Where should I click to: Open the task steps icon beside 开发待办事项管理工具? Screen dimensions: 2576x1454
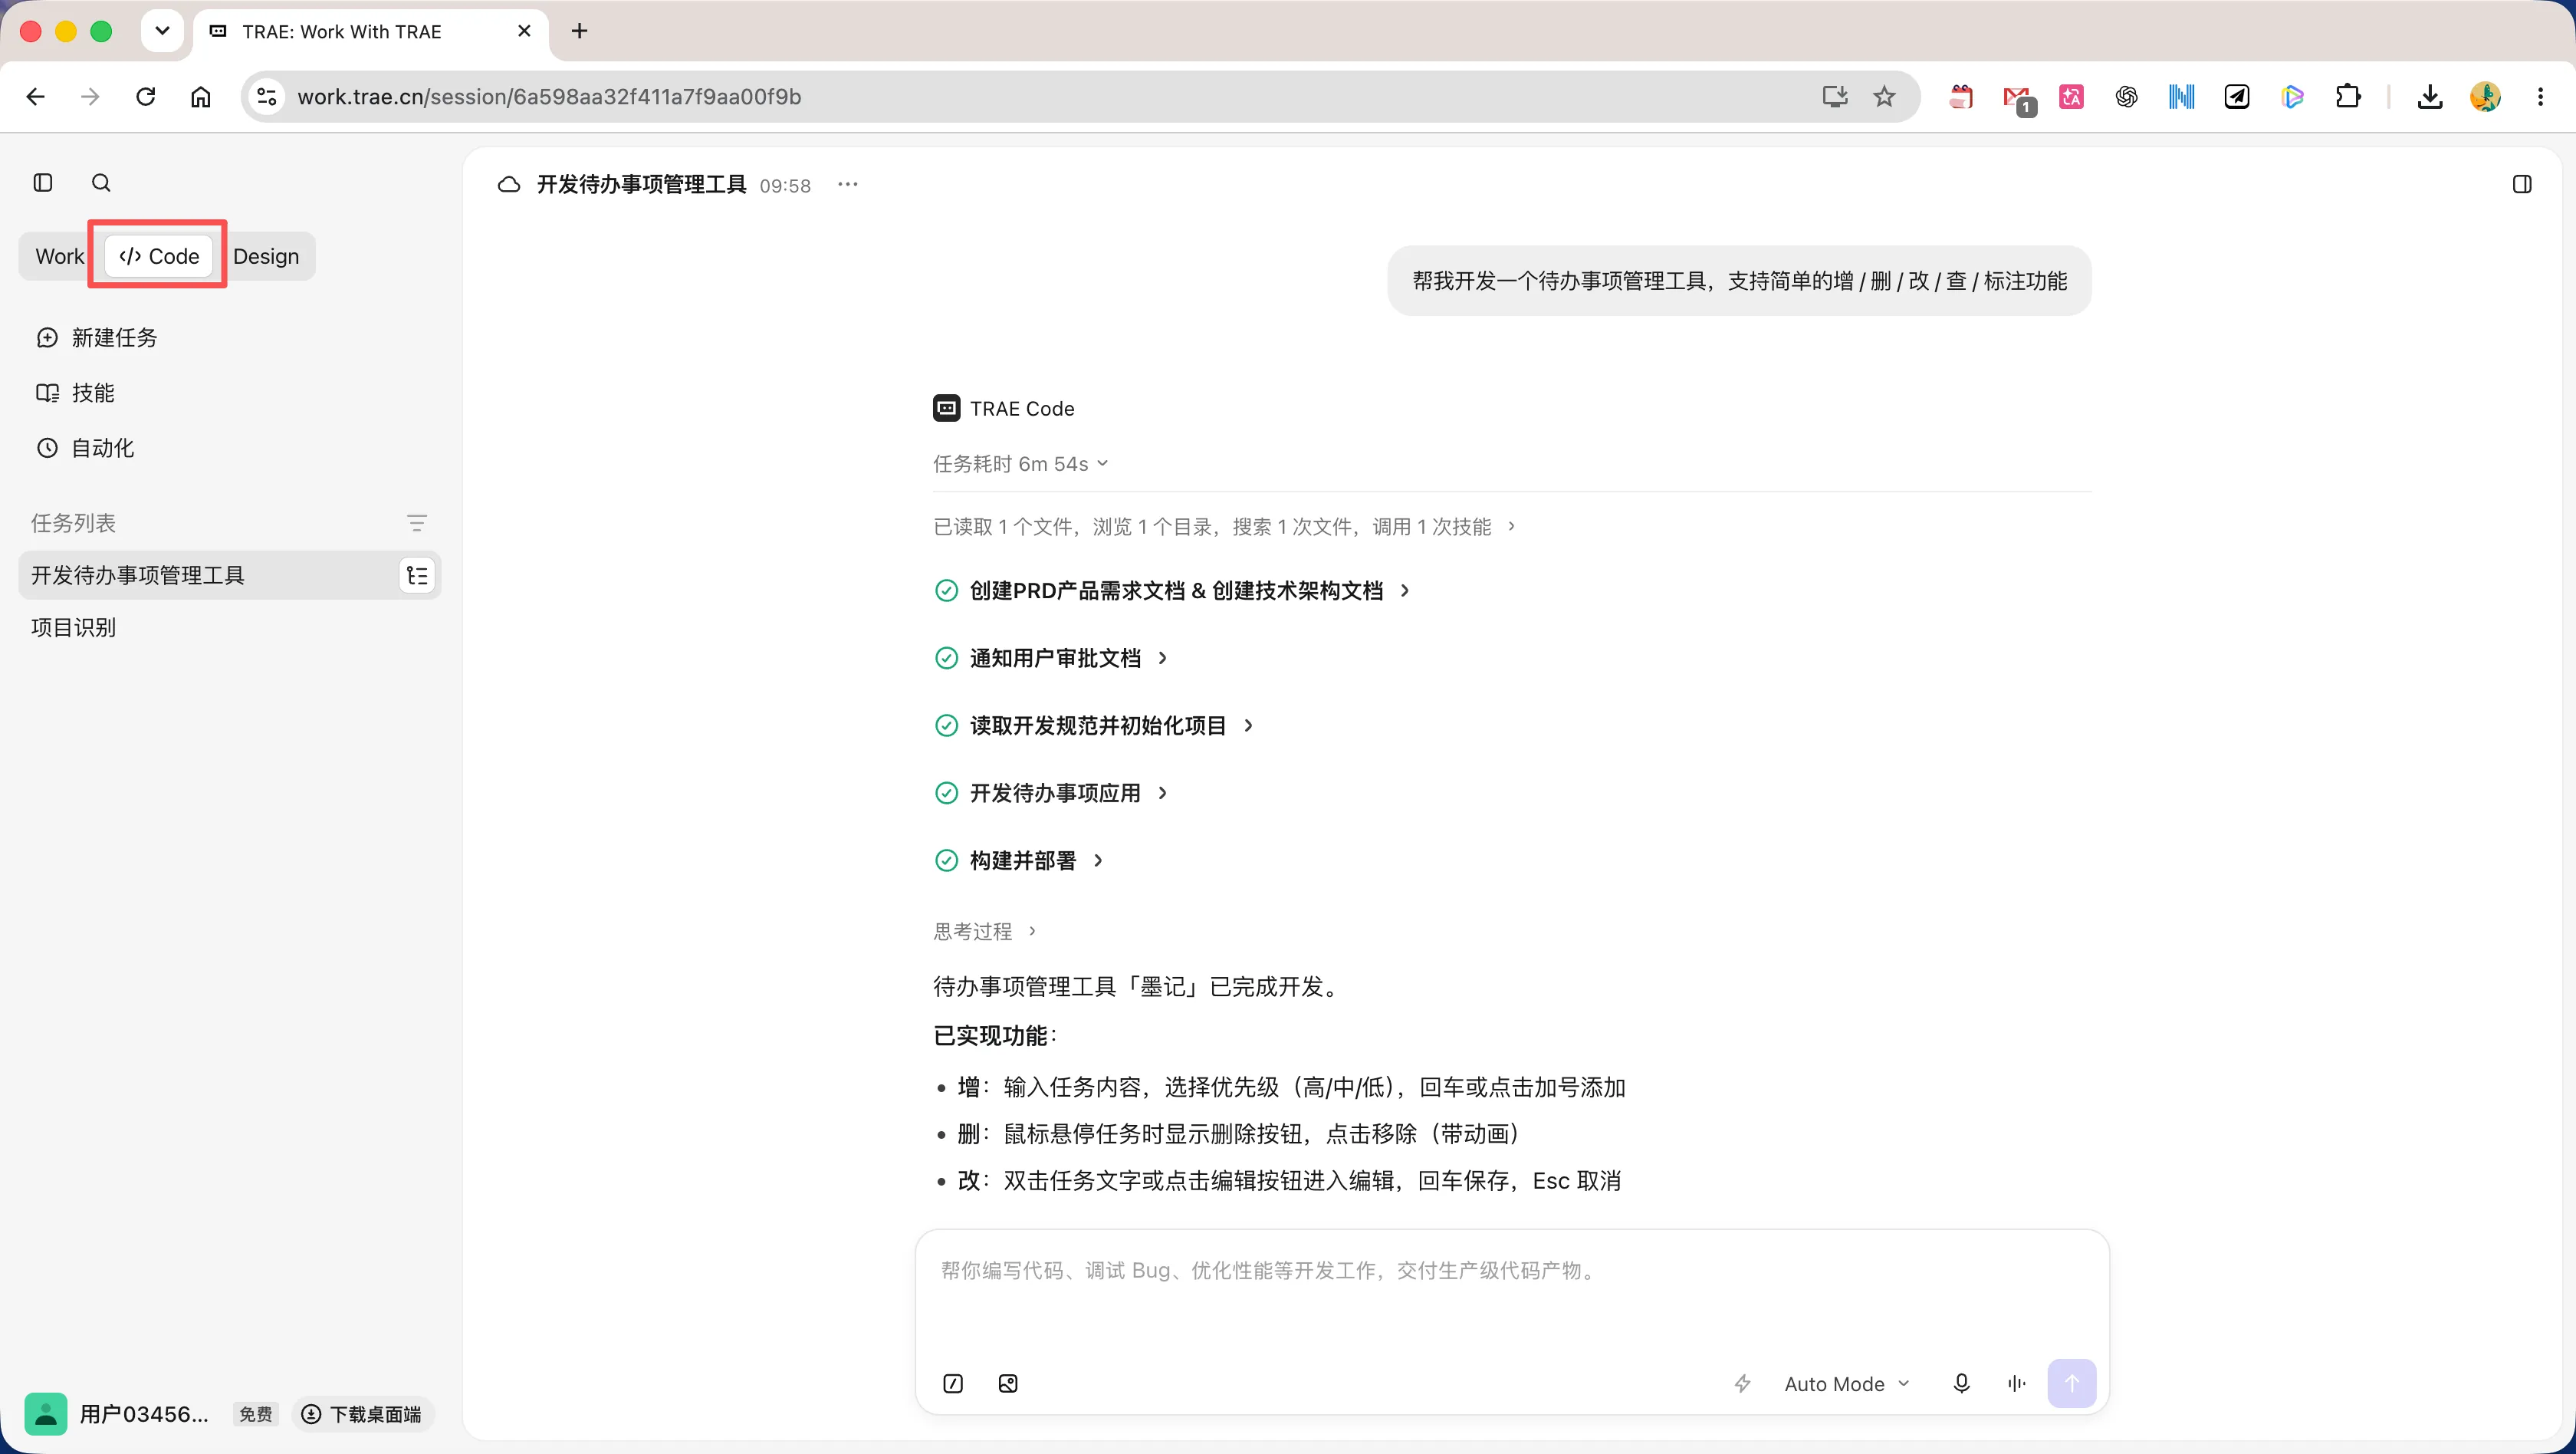click(x=417, y=575)
